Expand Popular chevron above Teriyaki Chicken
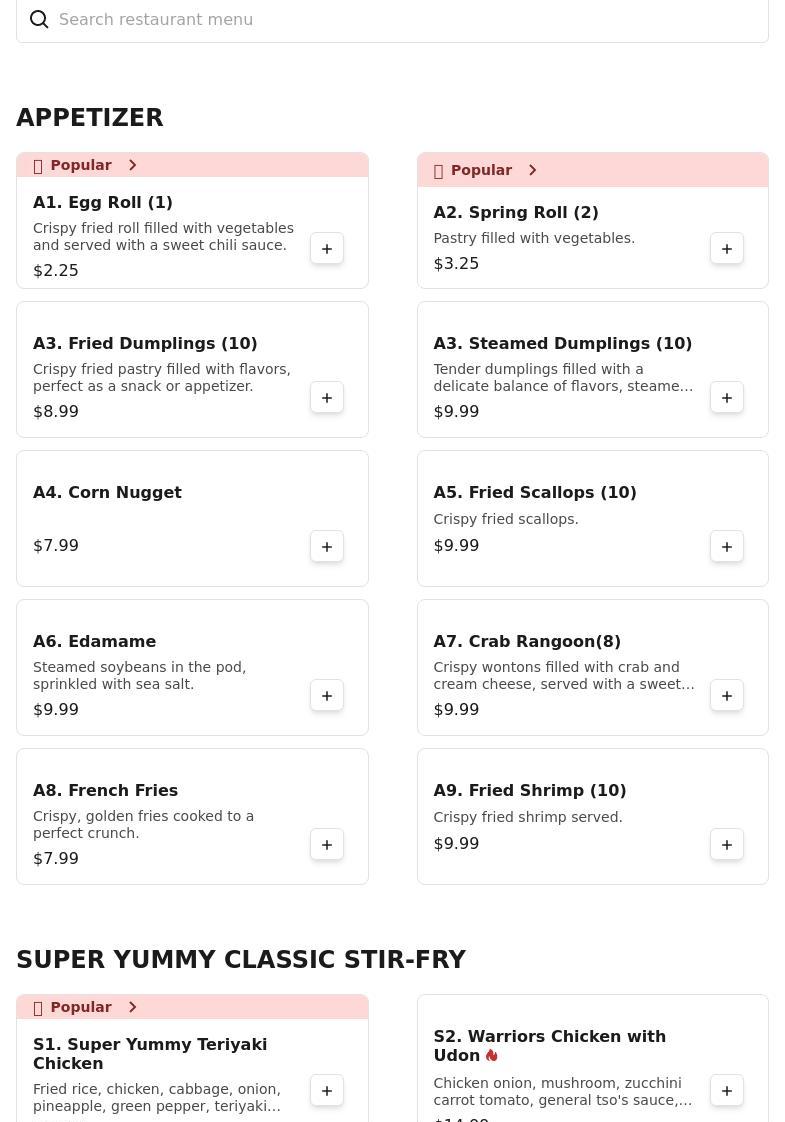The image size is (785, 1122). pyautogui.click(x=132, y=1007)
